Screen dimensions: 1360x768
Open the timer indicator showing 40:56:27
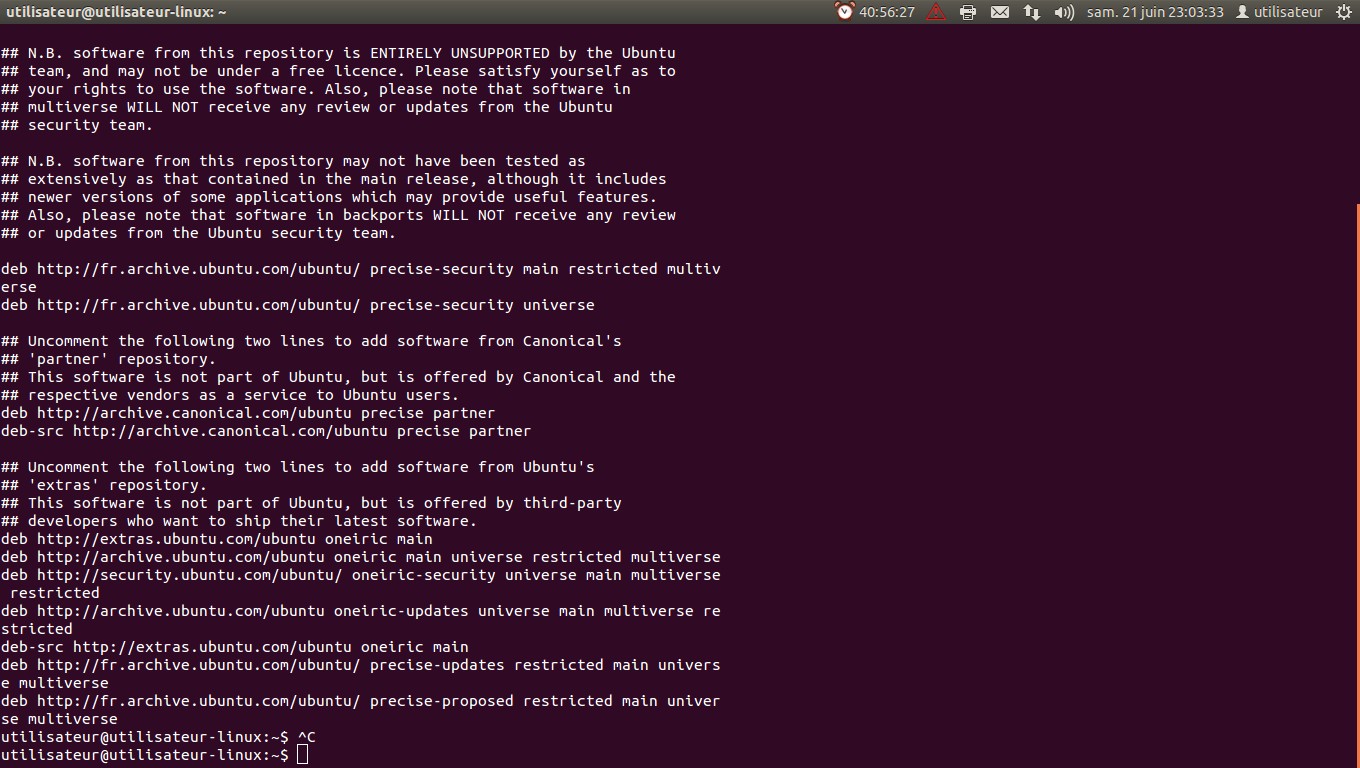pyautogui.click(x=875, y=12)
